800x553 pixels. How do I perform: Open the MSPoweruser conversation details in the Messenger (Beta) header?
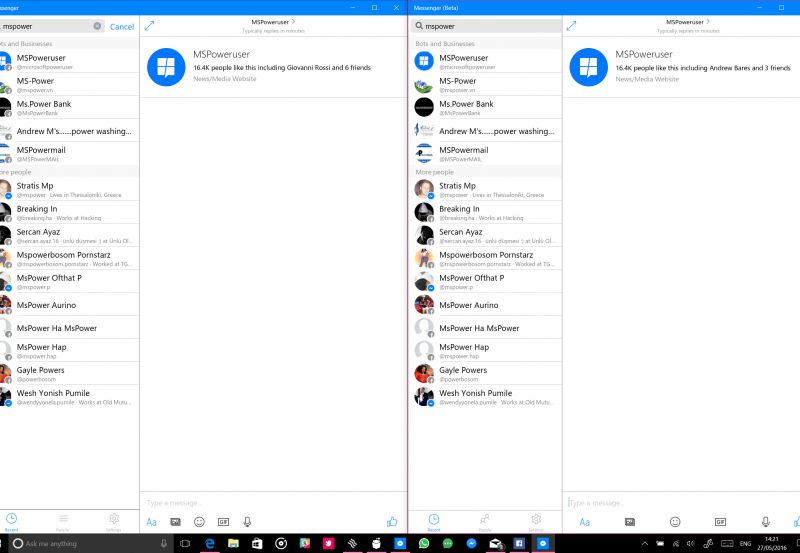tap(688, 22)
